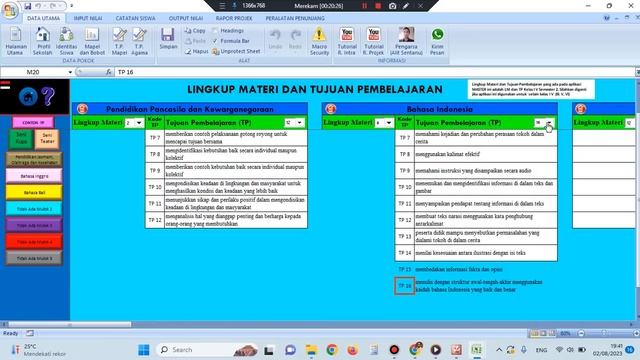The width and height of the screenshot is (640, 360).
Task: Switch to OUTPUT NILAI tab
Action: point(186,18)
